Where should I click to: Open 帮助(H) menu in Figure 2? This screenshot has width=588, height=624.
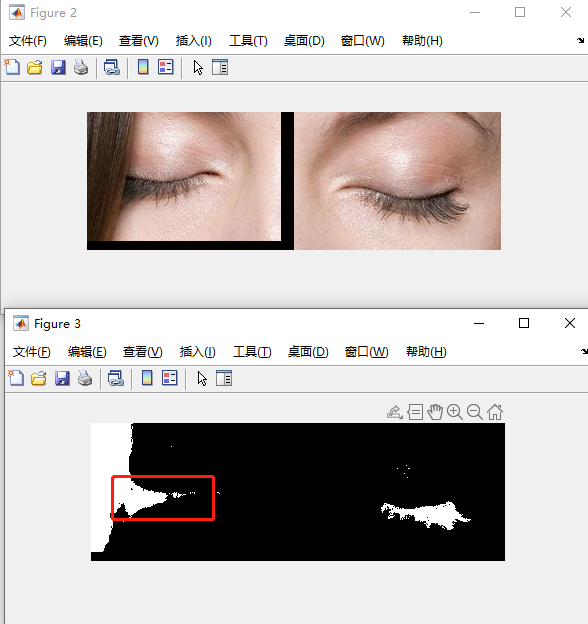pyautogui.click(x=422, y=41)
